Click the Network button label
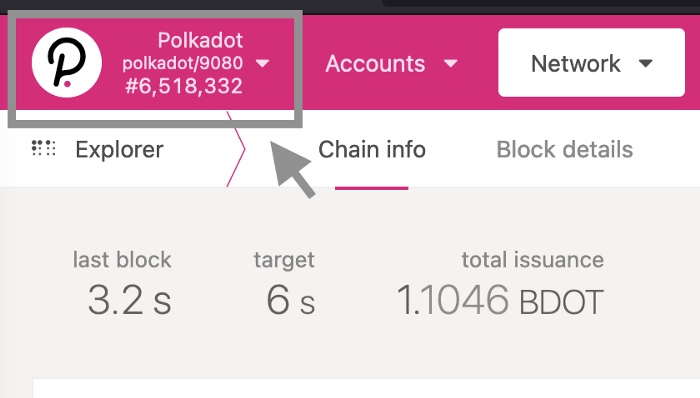700x398 pixels. tap(575, 64)
